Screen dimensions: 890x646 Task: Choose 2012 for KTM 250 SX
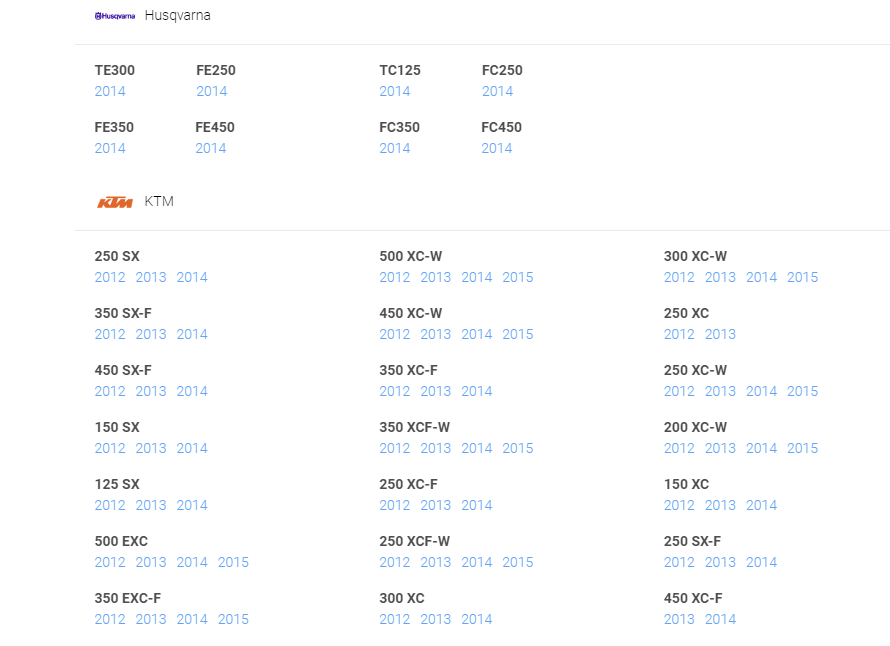tap(110, 277)
